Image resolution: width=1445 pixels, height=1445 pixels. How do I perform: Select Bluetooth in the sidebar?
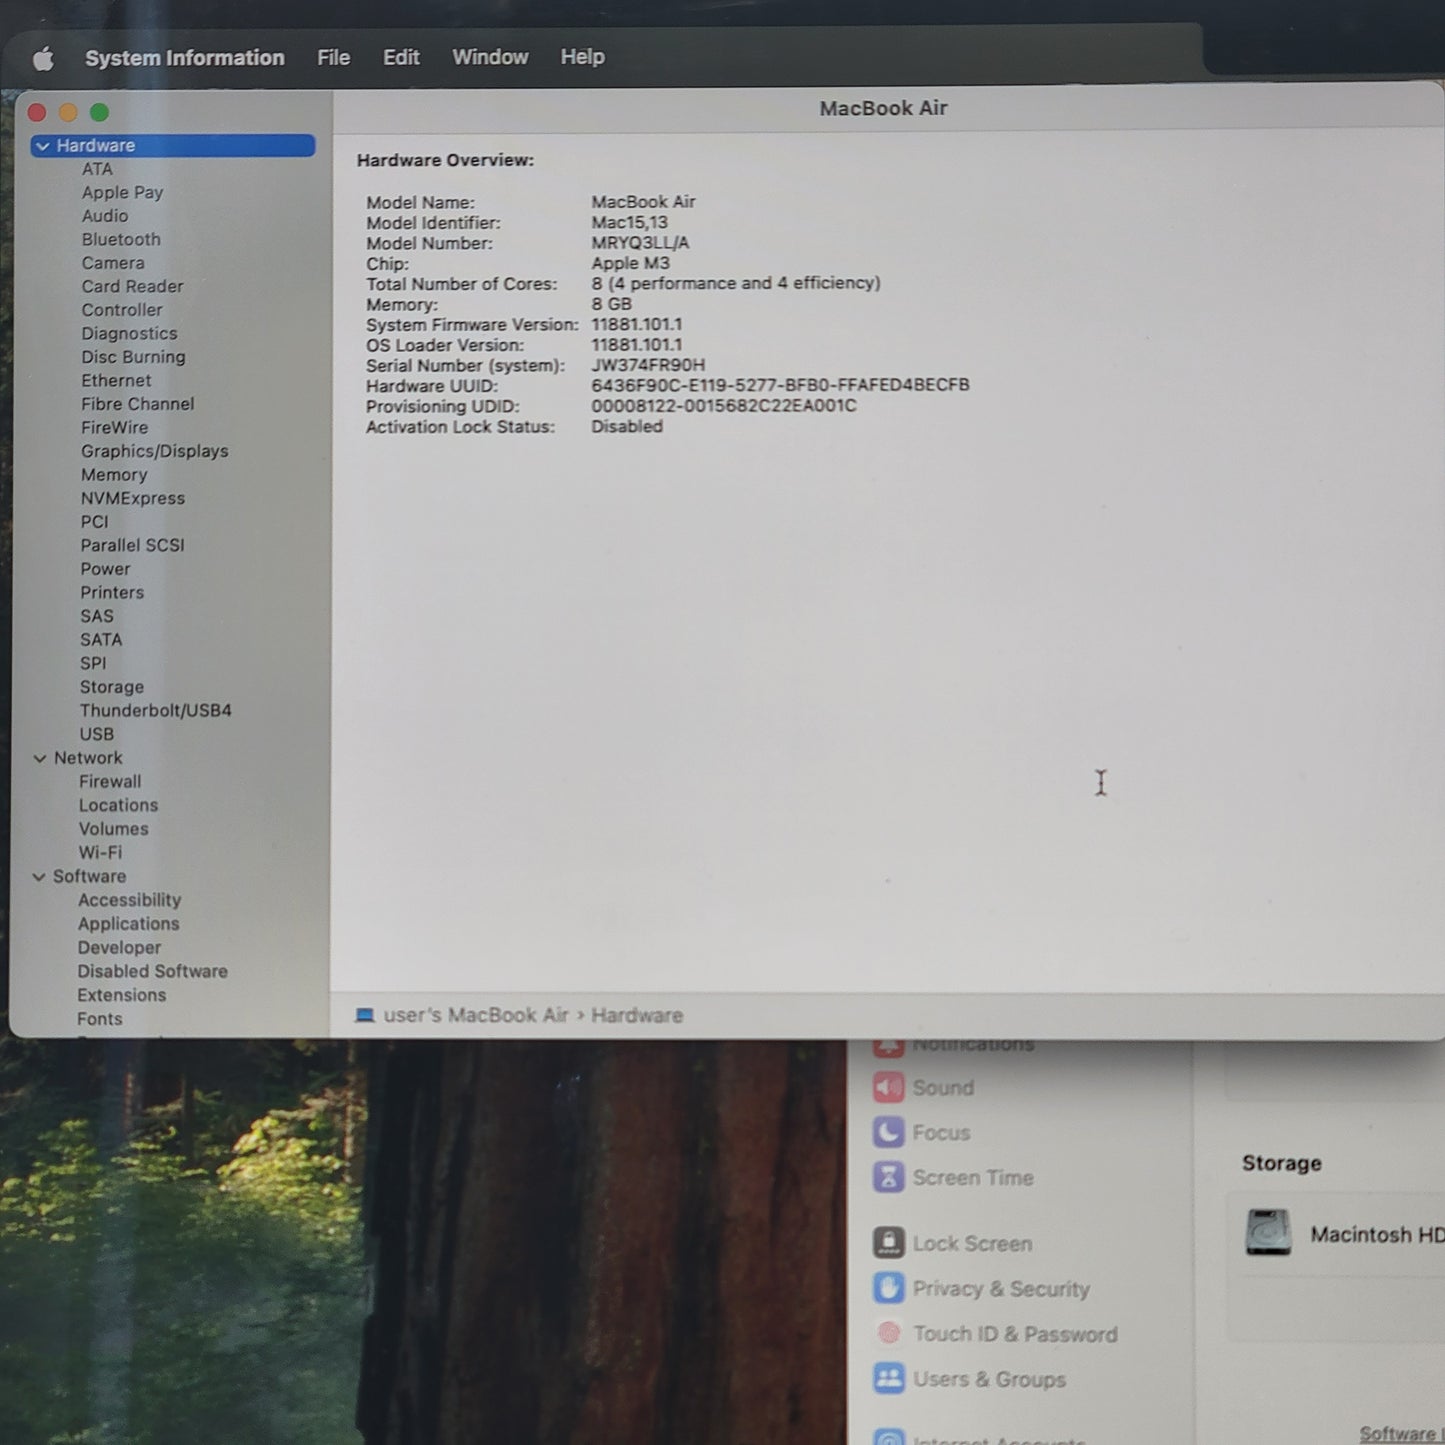(x=121, y=239)
